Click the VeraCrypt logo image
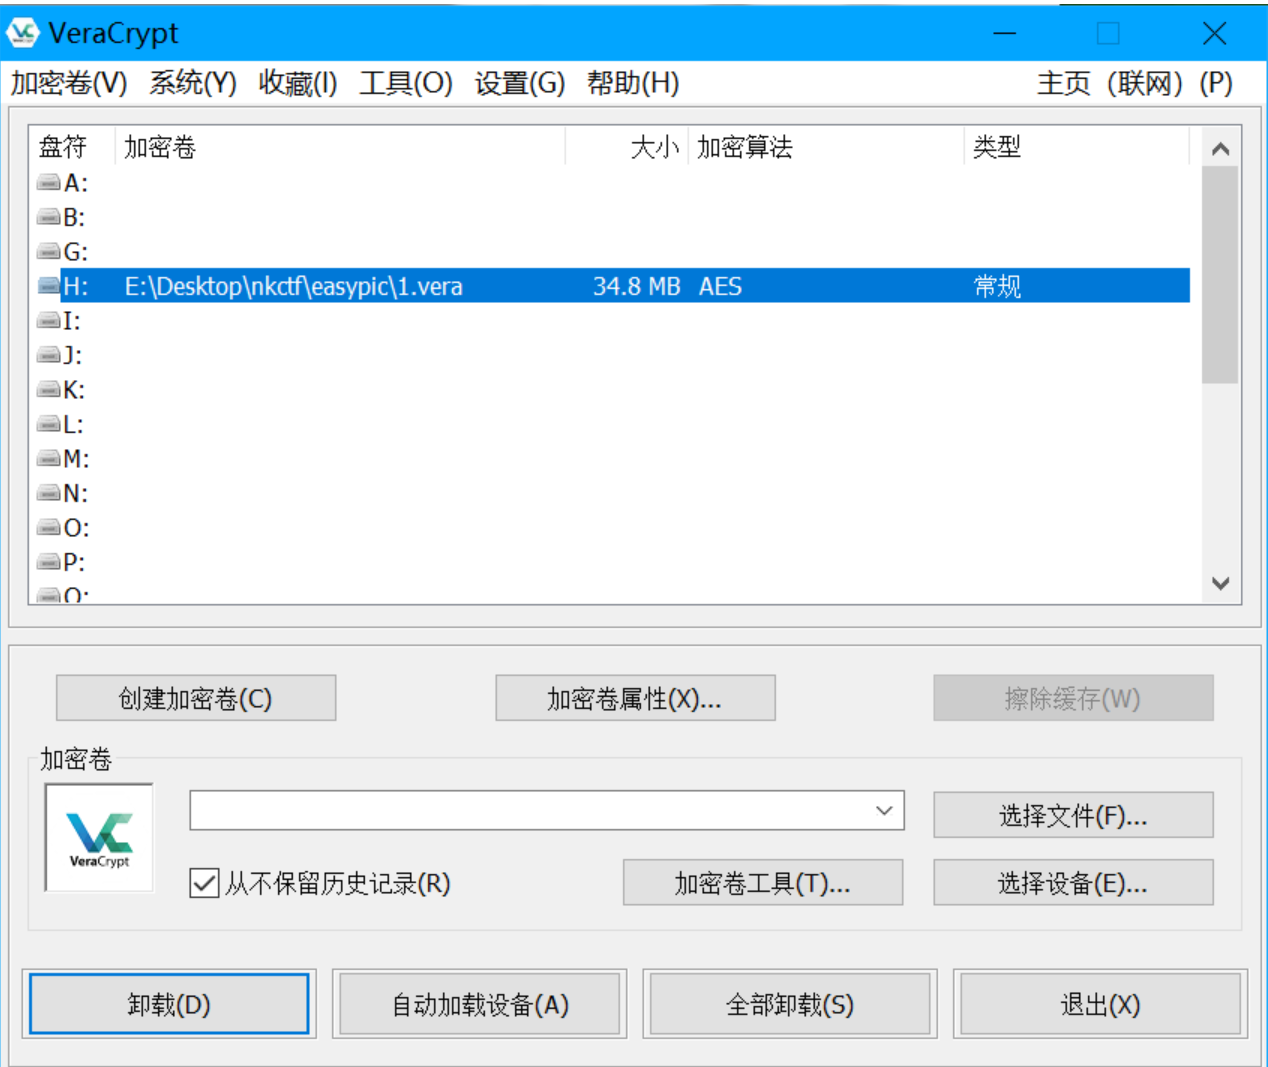 click(x=99, y=837)
